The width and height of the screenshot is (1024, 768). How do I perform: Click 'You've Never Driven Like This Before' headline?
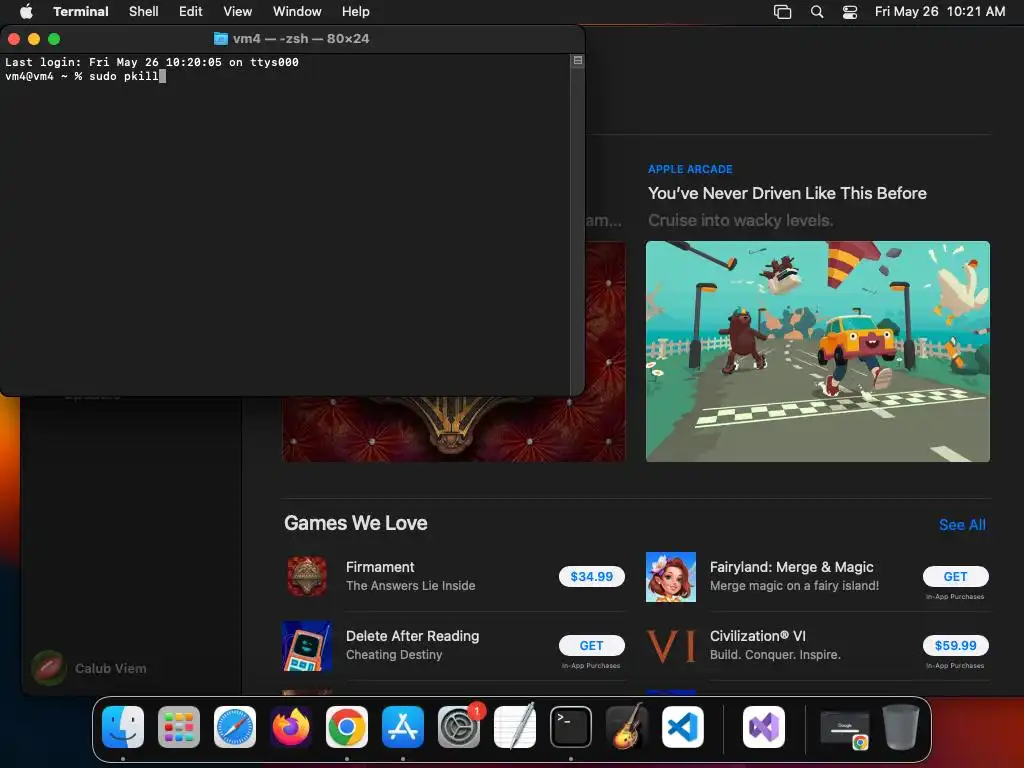click(787, 193)
